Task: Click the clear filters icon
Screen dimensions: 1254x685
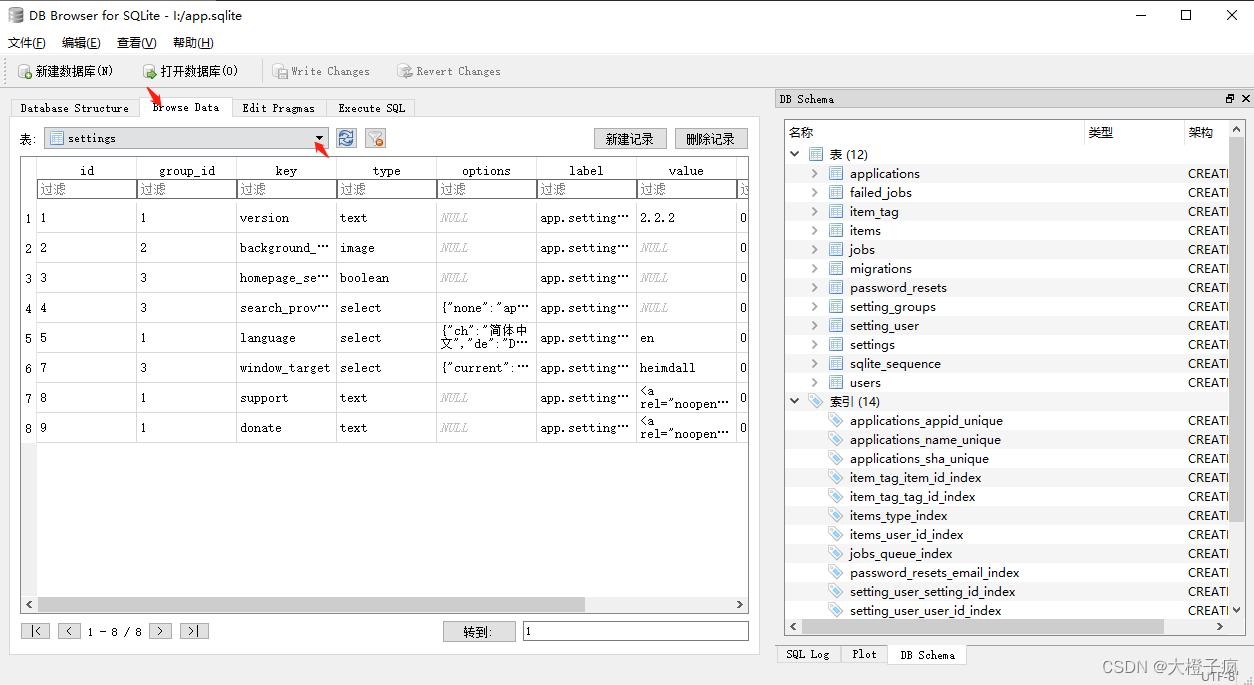Action: tap(375, 139)
